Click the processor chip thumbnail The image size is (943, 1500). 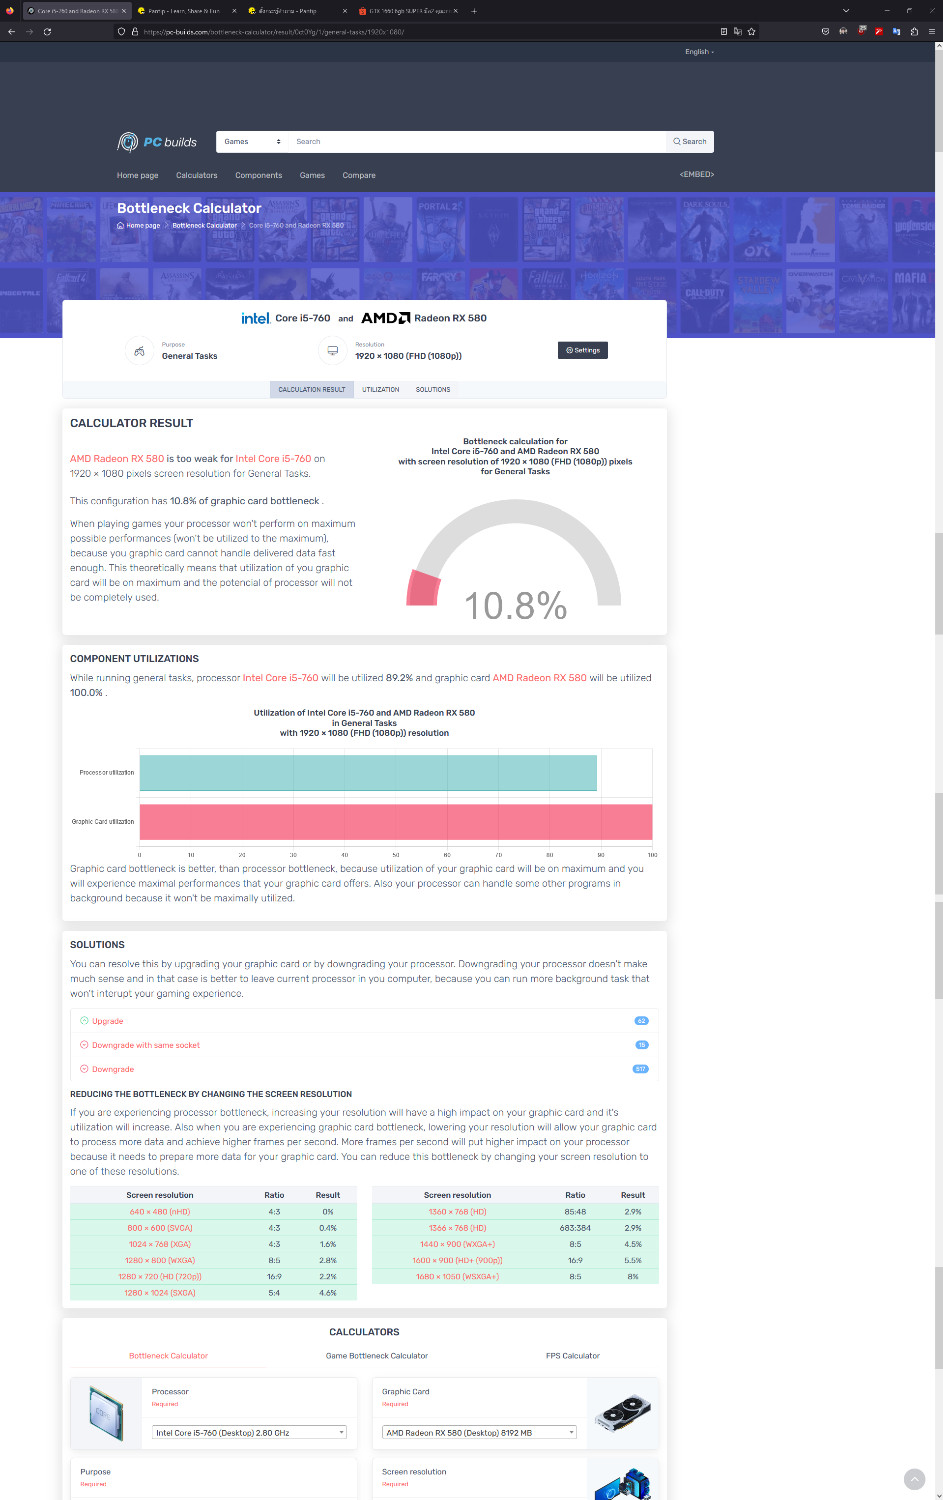(x=107, y=1413)
